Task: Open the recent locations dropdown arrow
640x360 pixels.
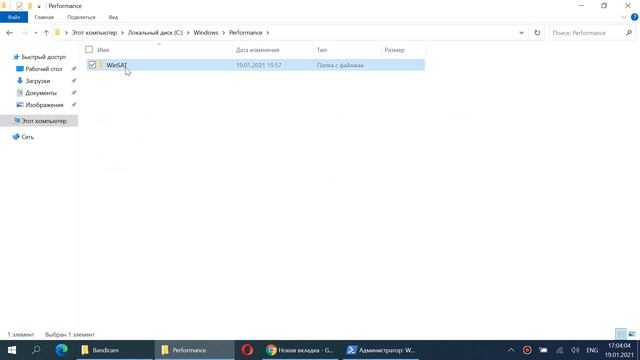Action: (x=36, y=33)
